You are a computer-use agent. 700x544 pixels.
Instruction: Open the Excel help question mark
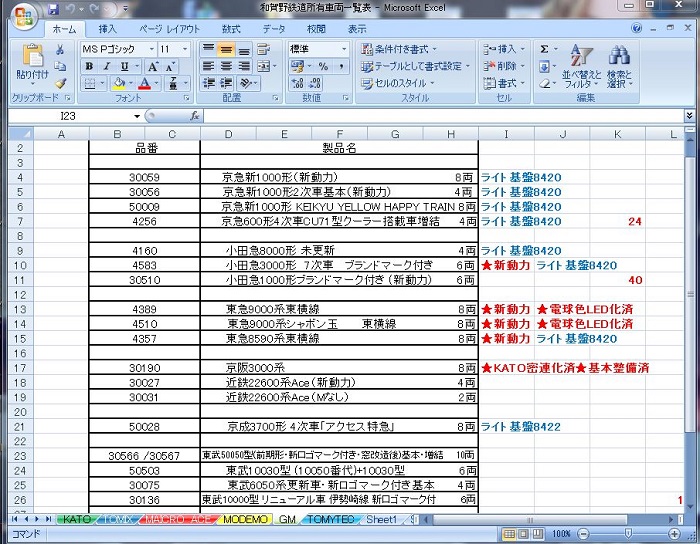tap(637, 29)
